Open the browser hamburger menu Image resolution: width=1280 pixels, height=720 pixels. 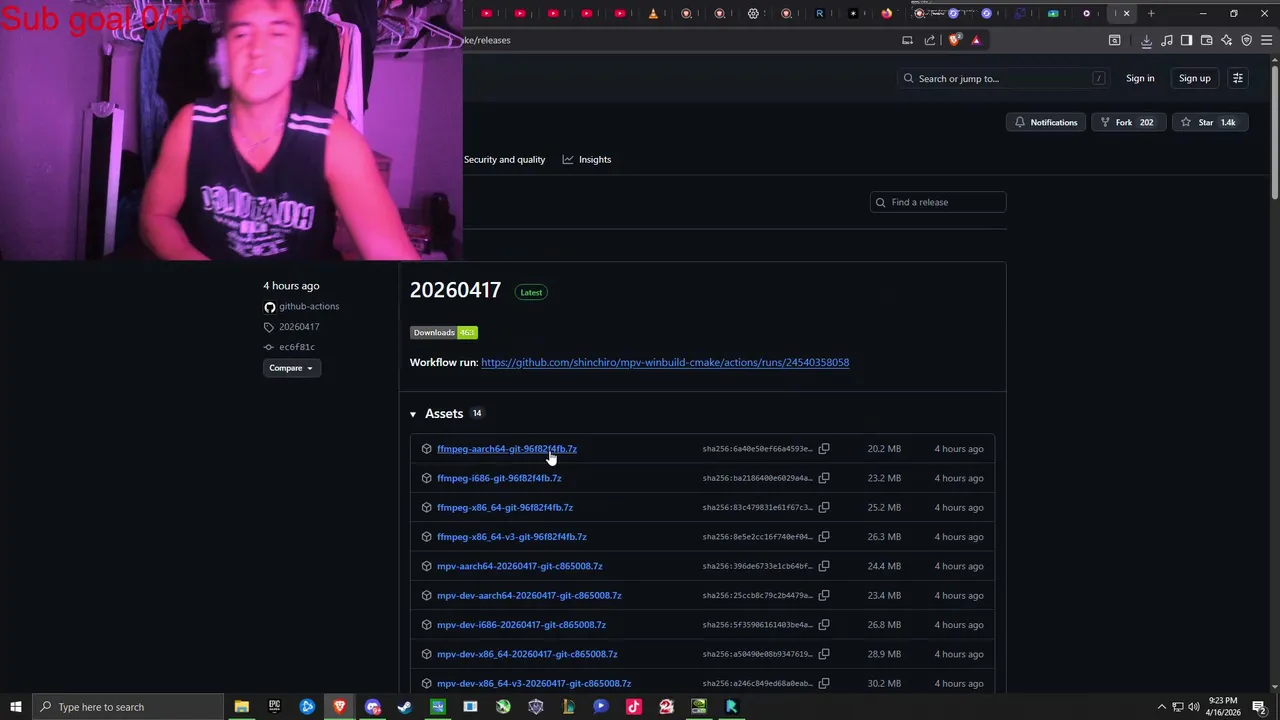pyautogui.click(x=1266, y=40)
